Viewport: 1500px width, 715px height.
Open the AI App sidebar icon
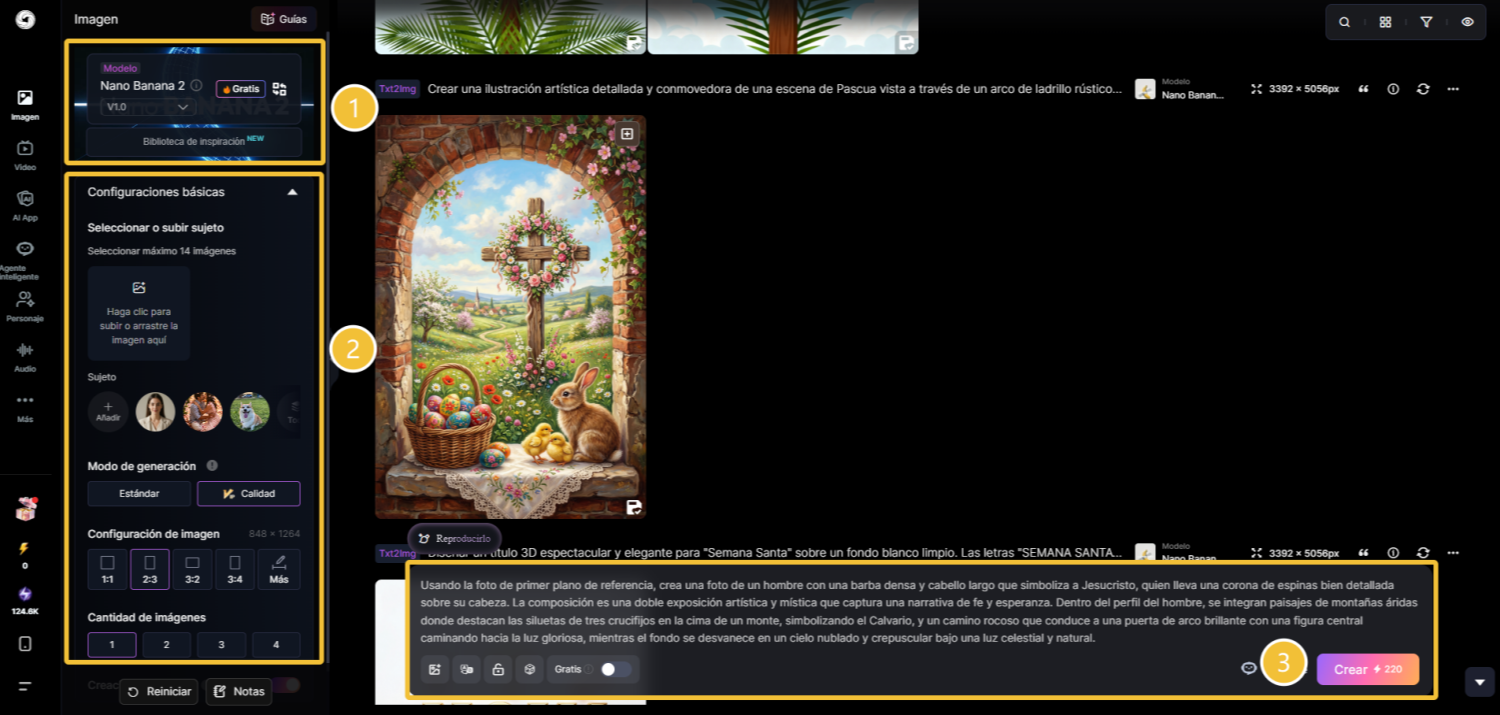25,203
